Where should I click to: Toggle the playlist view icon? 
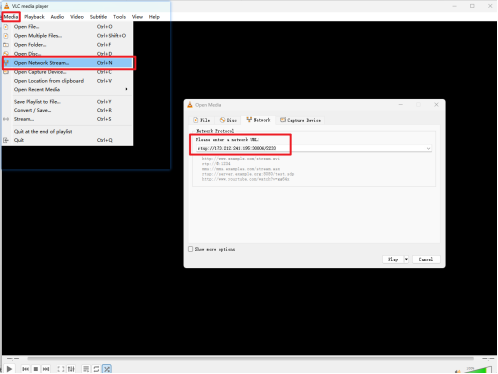pyautogui.click(x=86, y=369)
